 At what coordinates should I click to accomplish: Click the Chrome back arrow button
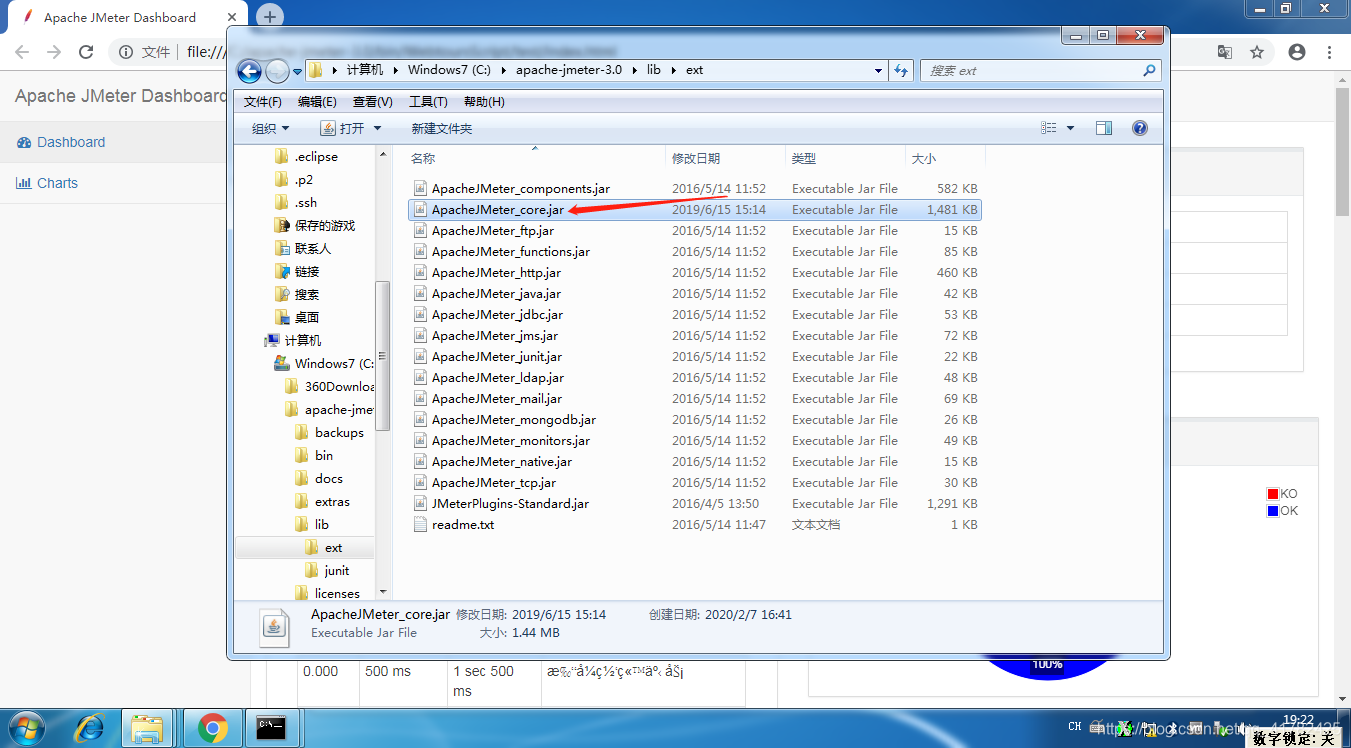tap(22, 52)
